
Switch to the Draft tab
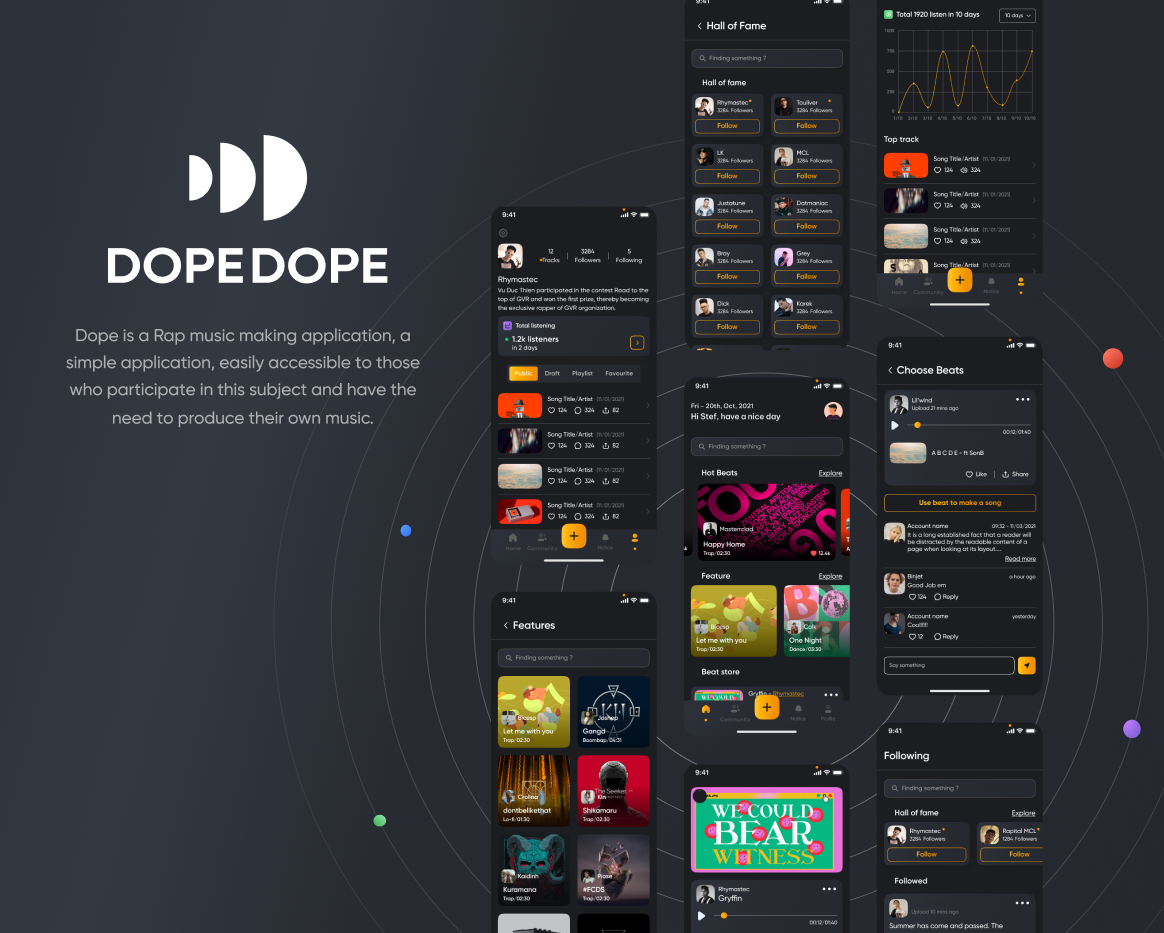pos(552,373)
